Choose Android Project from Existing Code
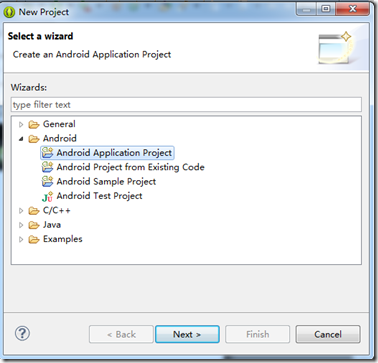Screen dimensions: 378x363 (130, 167)
